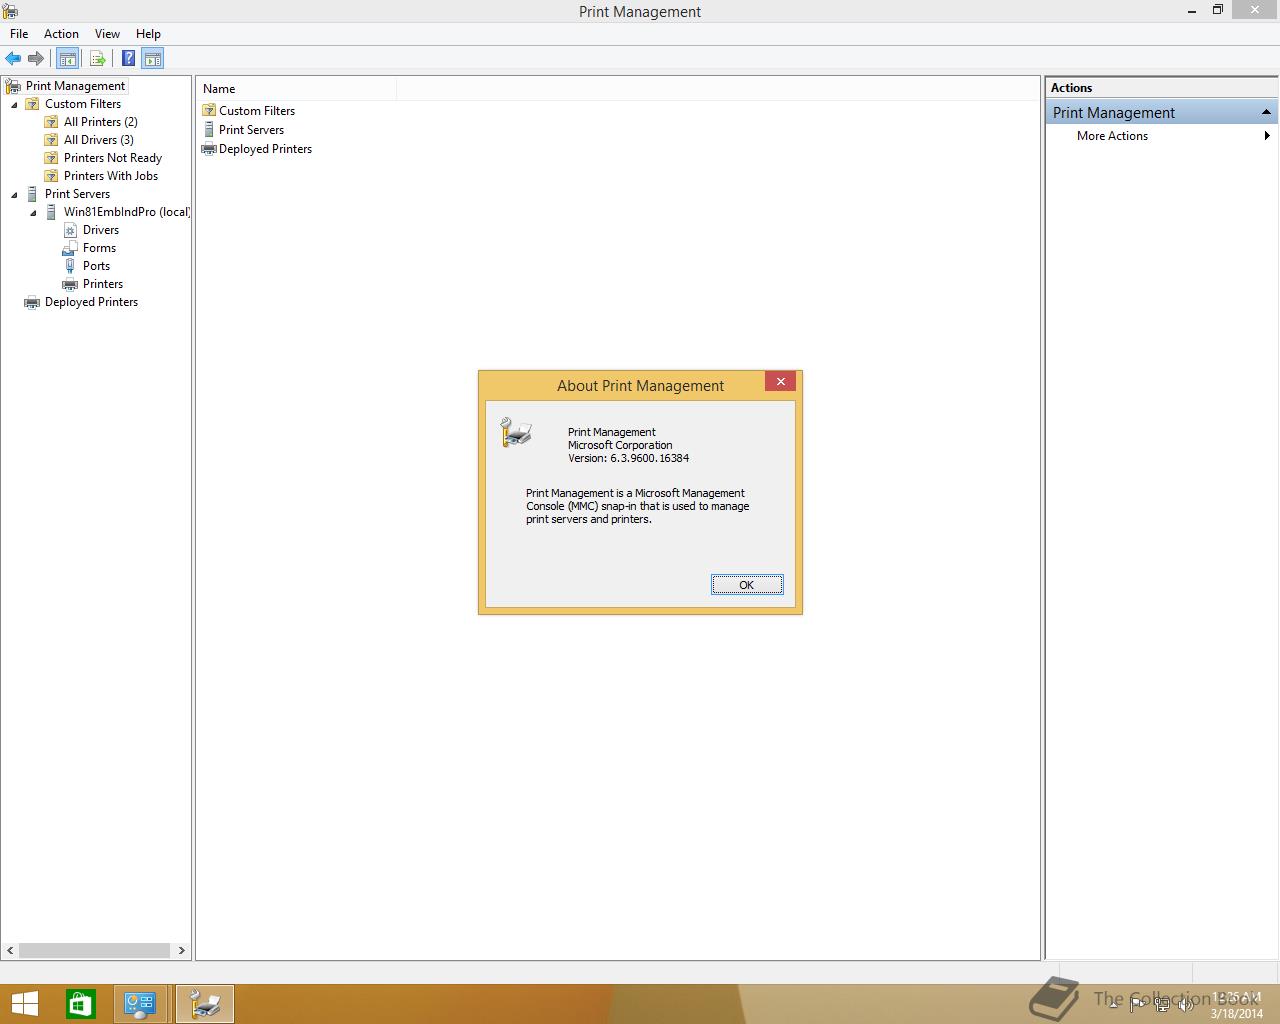Viewport: 1280px width, 1024px height.
Task: Click the Drivers node icon
Action: pyautogui.click(x=70, y=230)
